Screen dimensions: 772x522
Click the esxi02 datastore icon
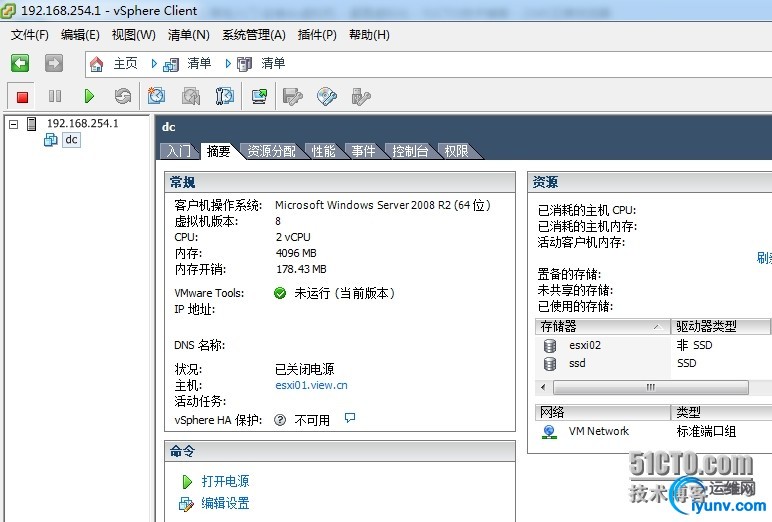click(x=550, y=346)
